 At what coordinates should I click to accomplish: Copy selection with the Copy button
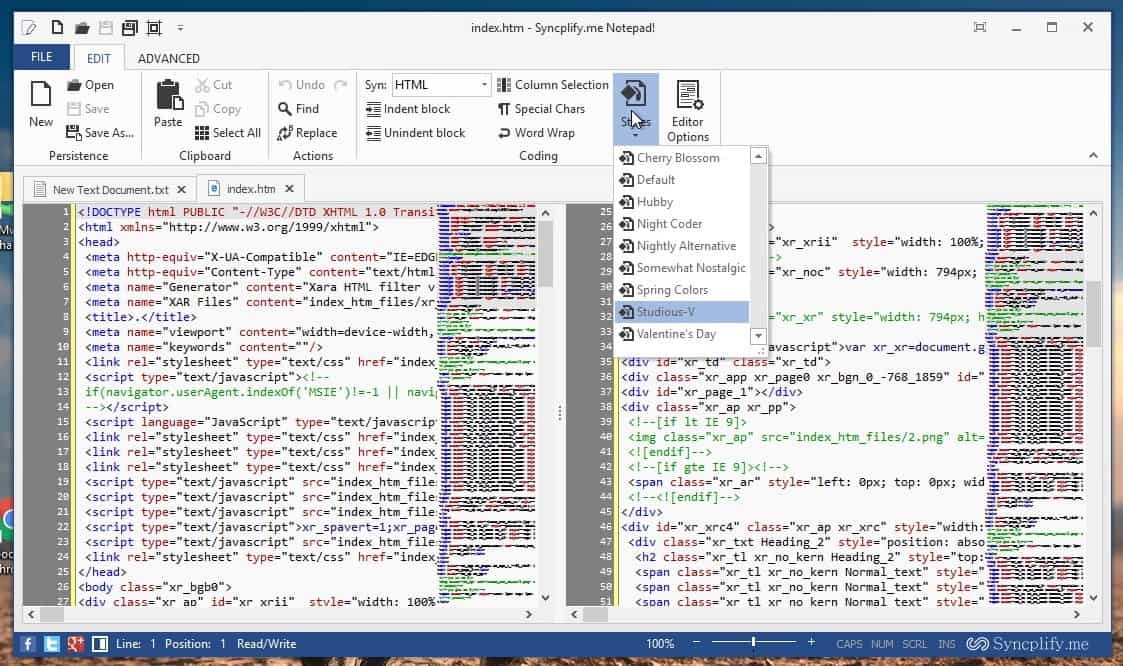218,109
